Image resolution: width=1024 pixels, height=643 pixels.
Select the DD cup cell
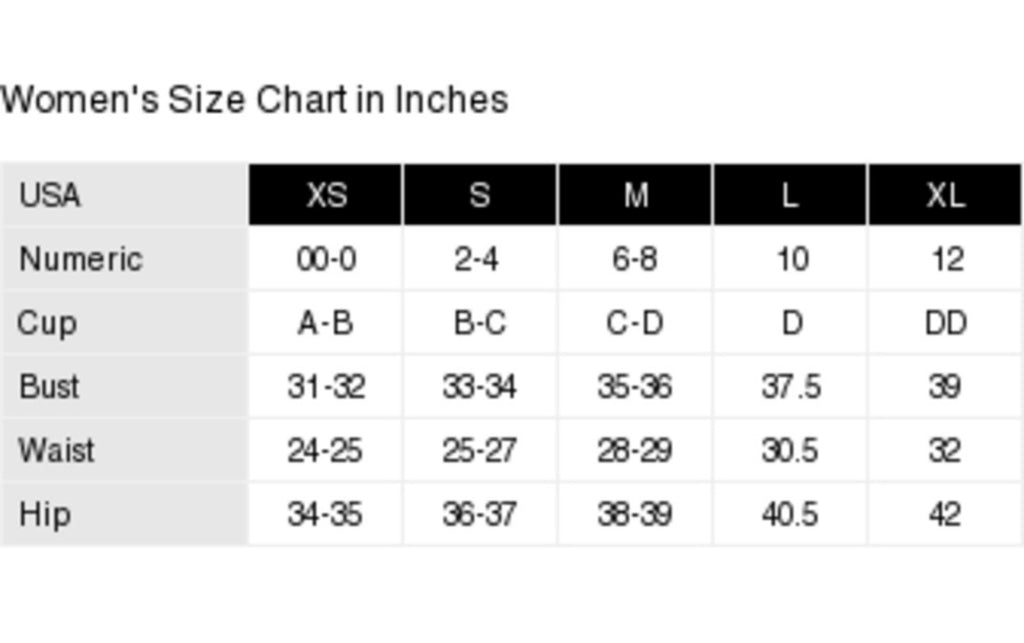point(945,322)
